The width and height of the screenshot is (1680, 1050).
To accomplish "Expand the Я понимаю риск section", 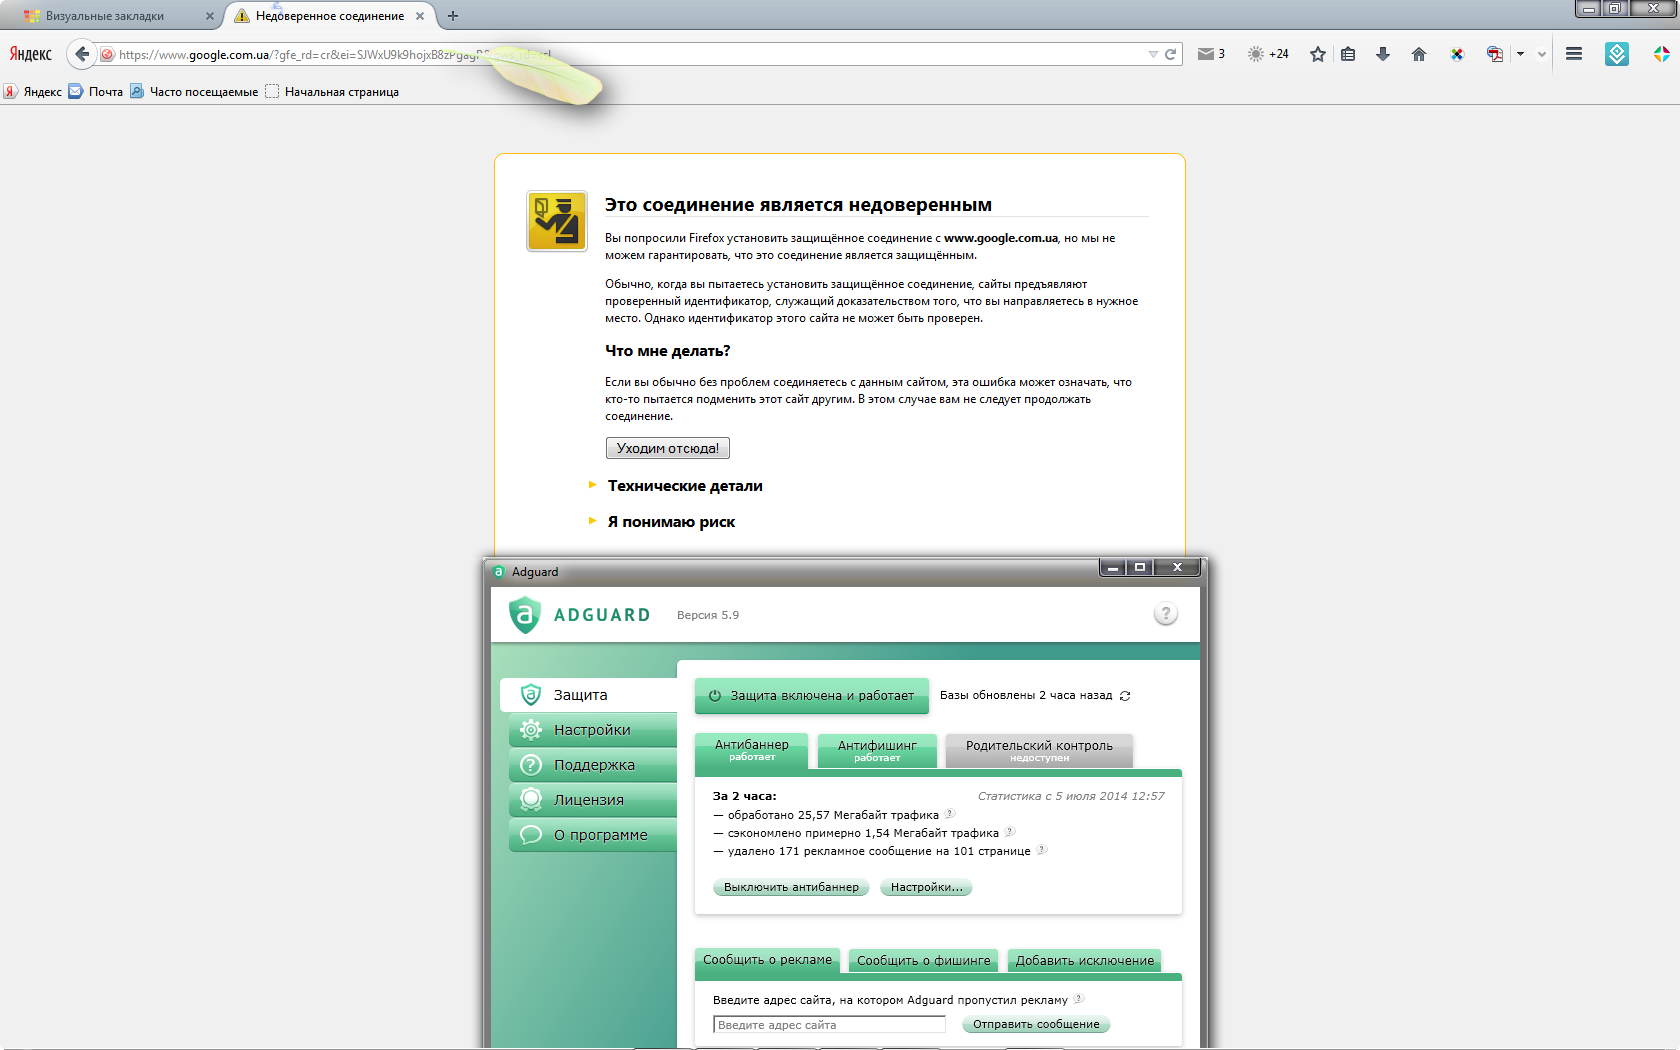I will (671, 522).
